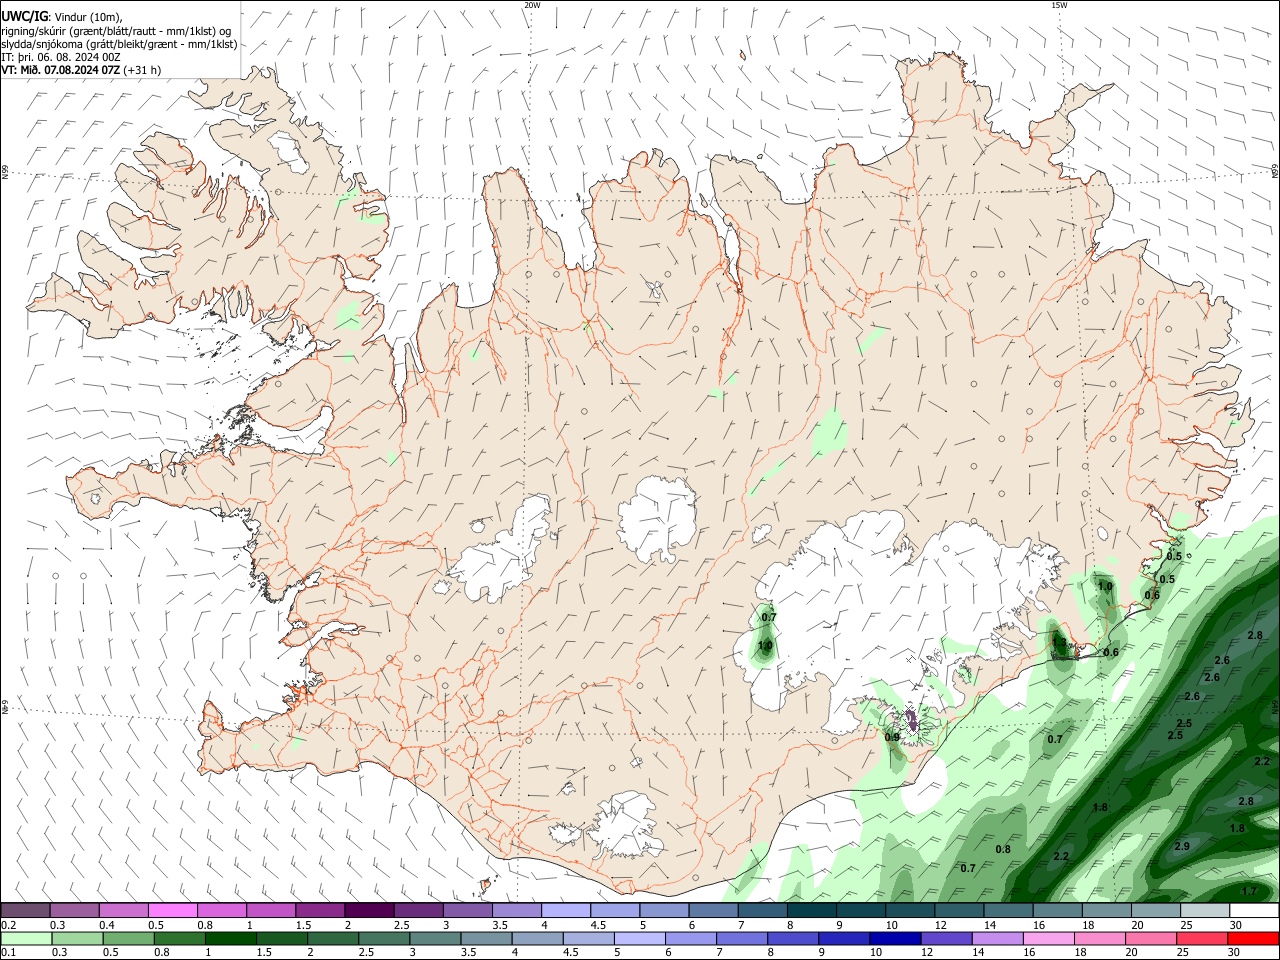Click the "25" label in the upper snow scale
This screenshot has height=960, width=1280.
click(x=1186, y=925)
